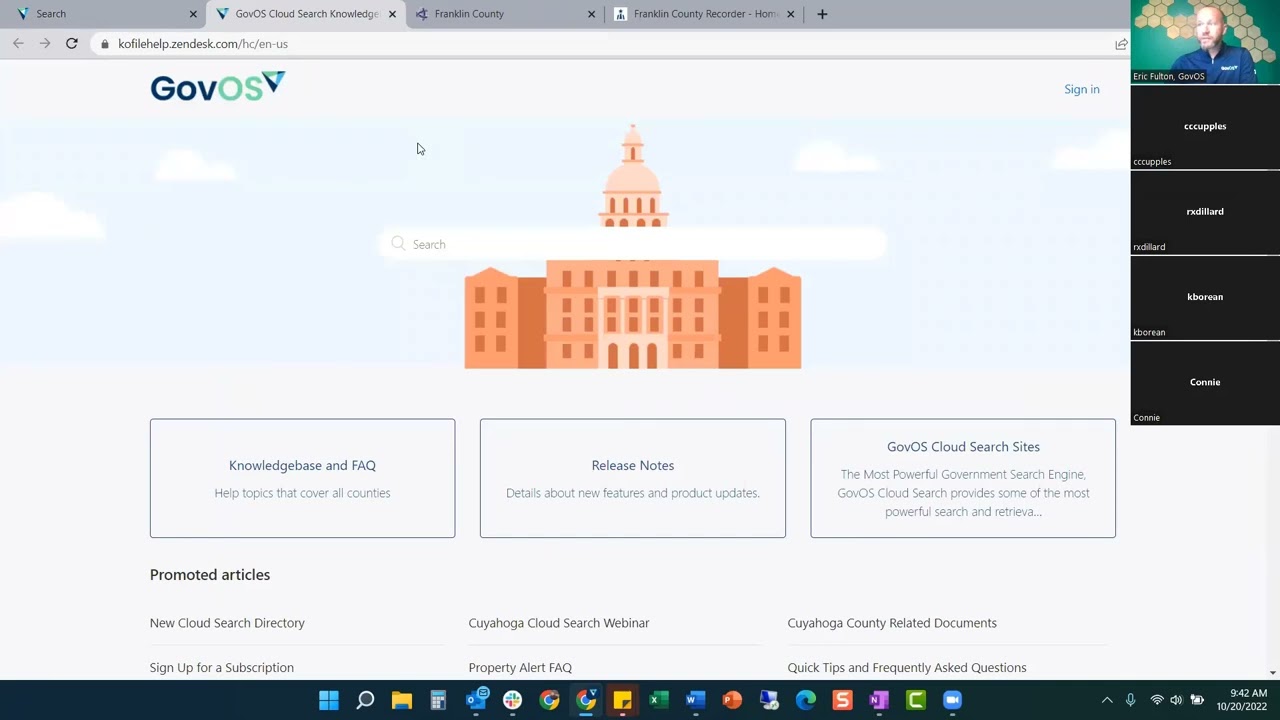Open Outlook from taskbar
The image size is (1280, 720).
click(476, 699)
